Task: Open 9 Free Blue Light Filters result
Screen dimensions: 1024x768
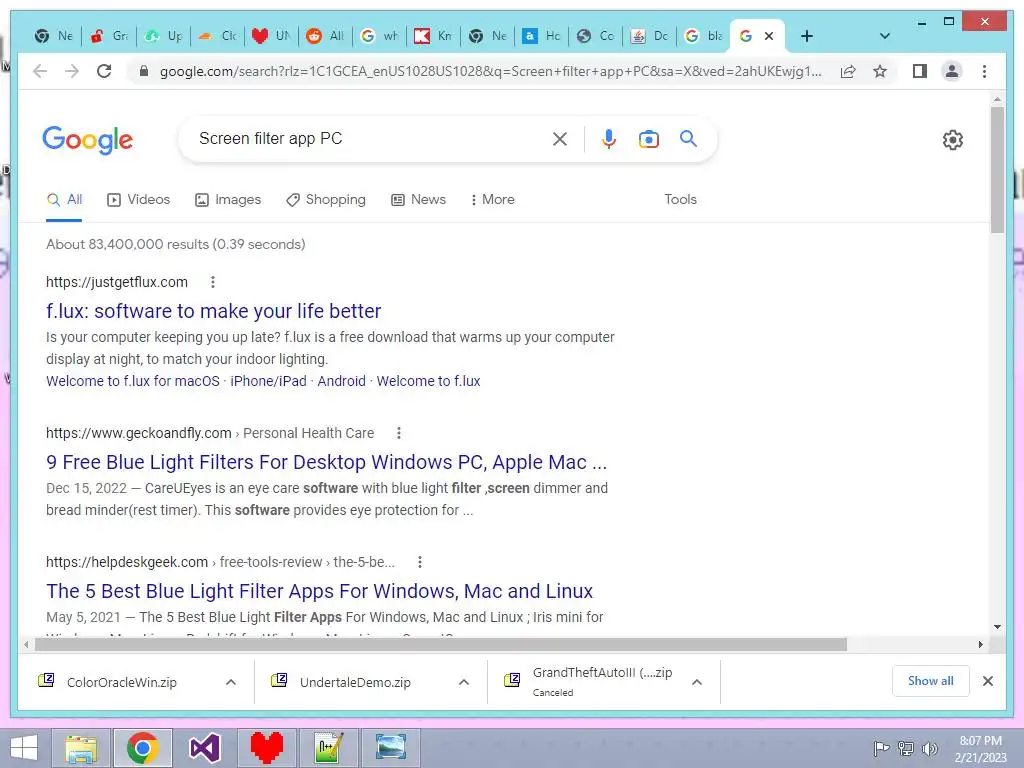Action: 327,462
